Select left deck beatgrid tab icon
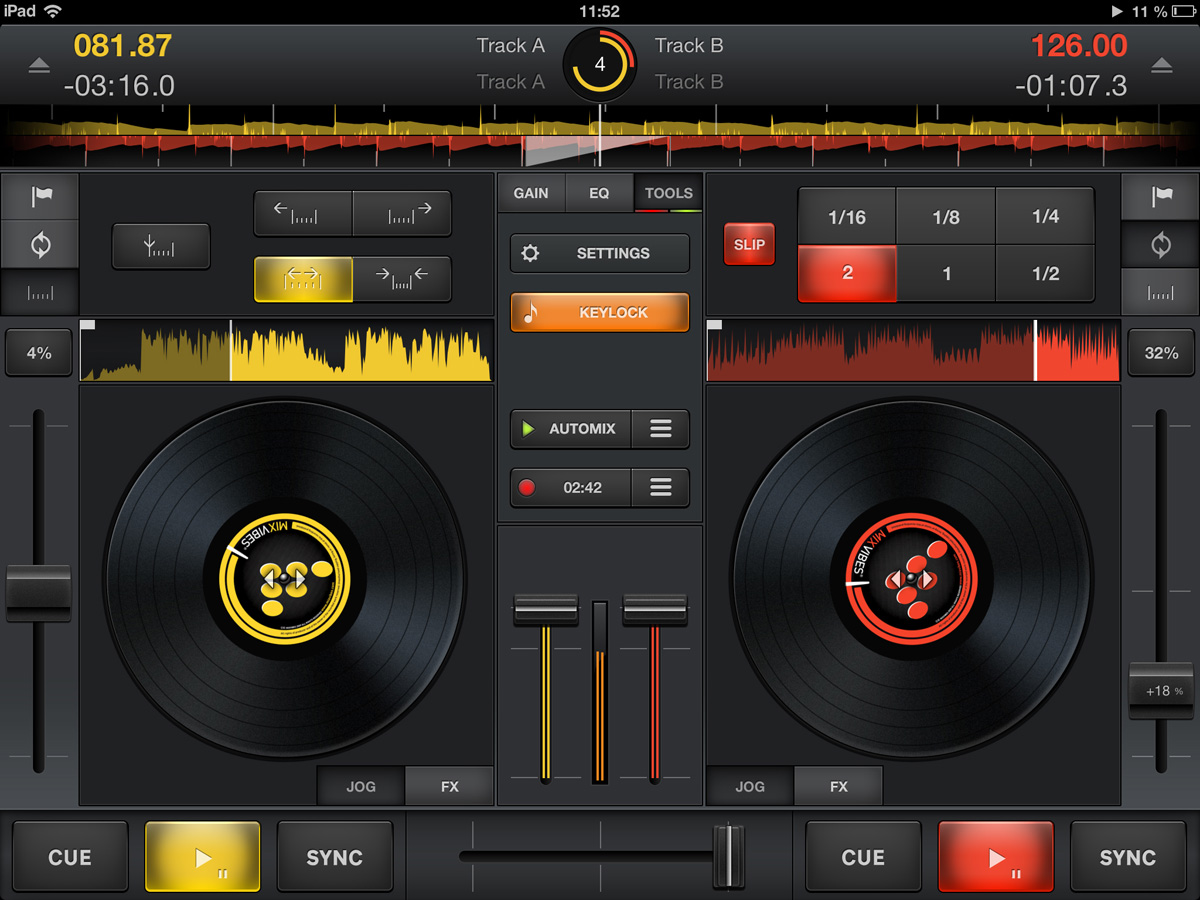 click(x=40, y=294)
